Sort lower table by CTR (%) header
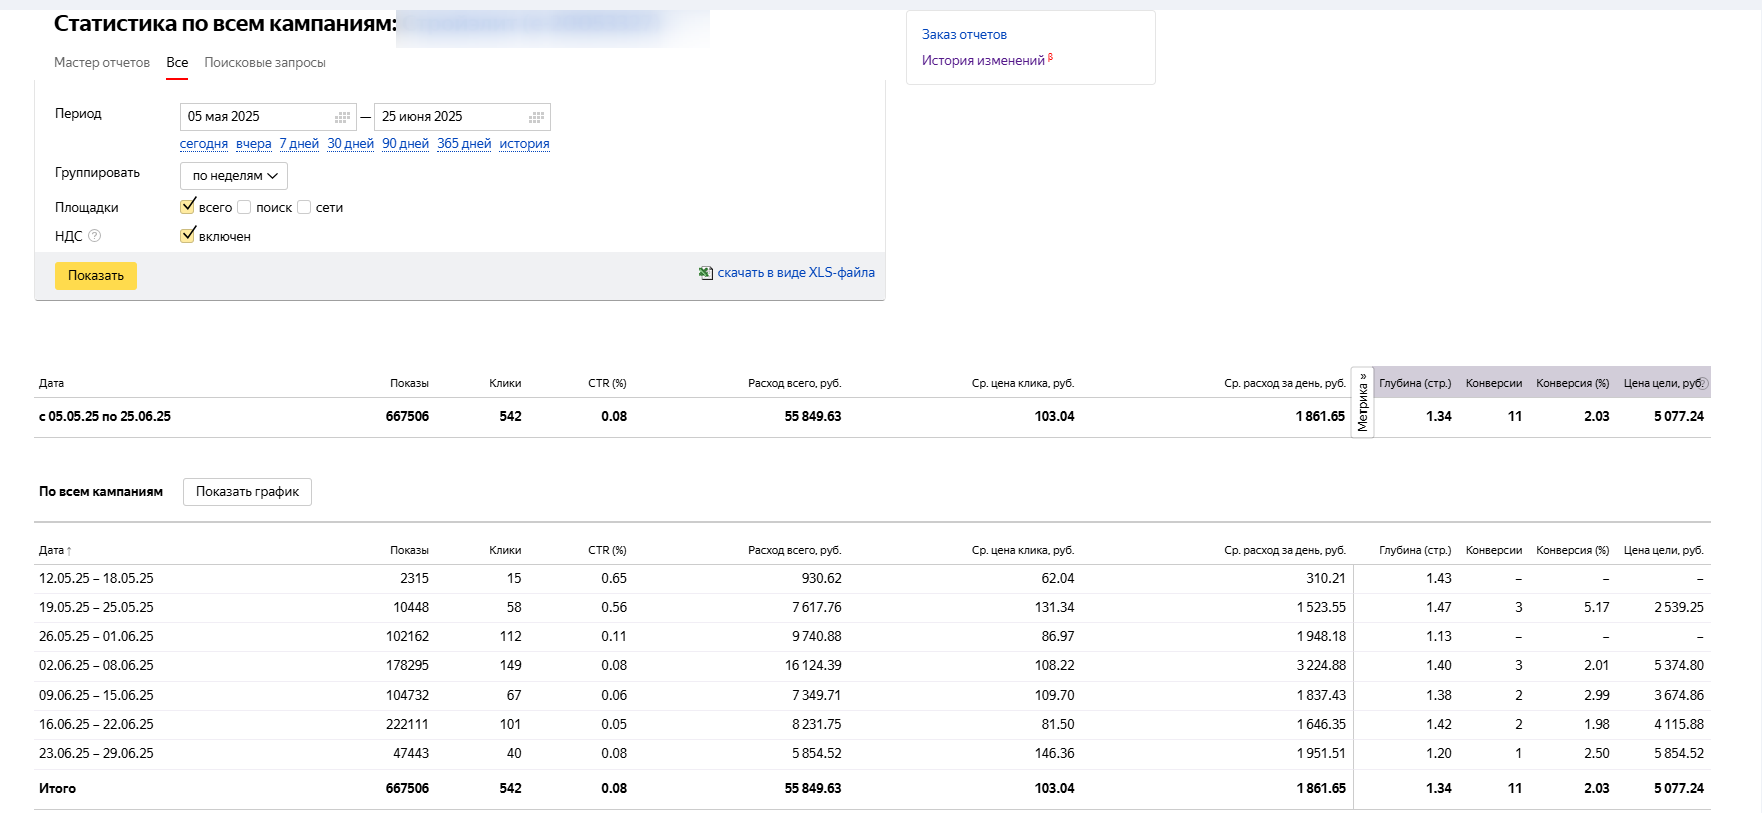This screenshot has width=1762, height=813. coord(607,550)
